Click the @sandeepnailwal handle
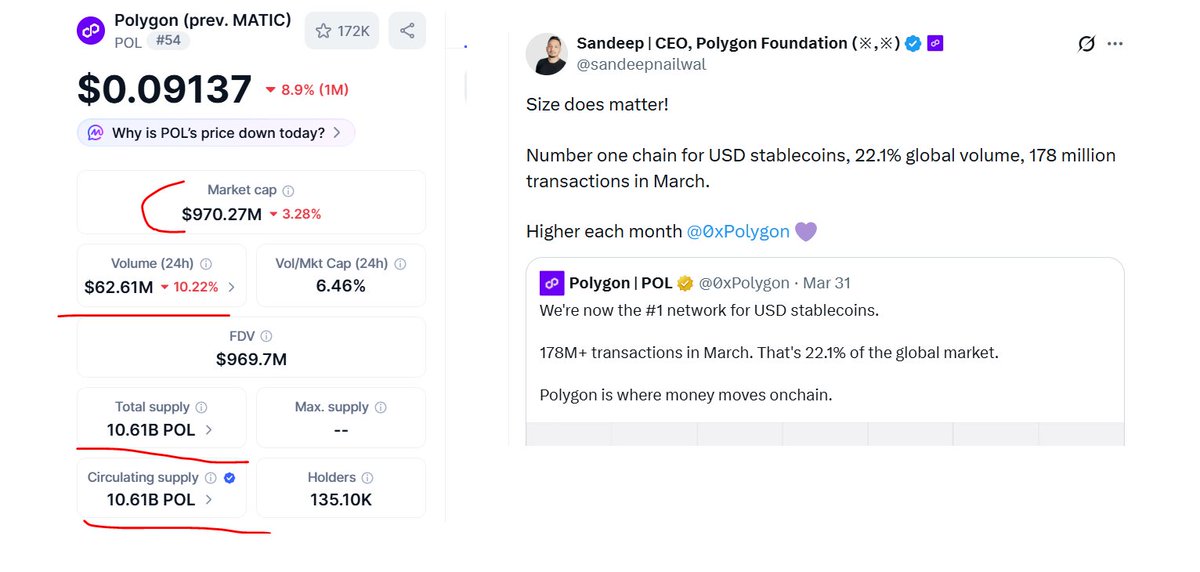Image resolution: width=1200 pixels, height=572 pixels. (641, 64)
